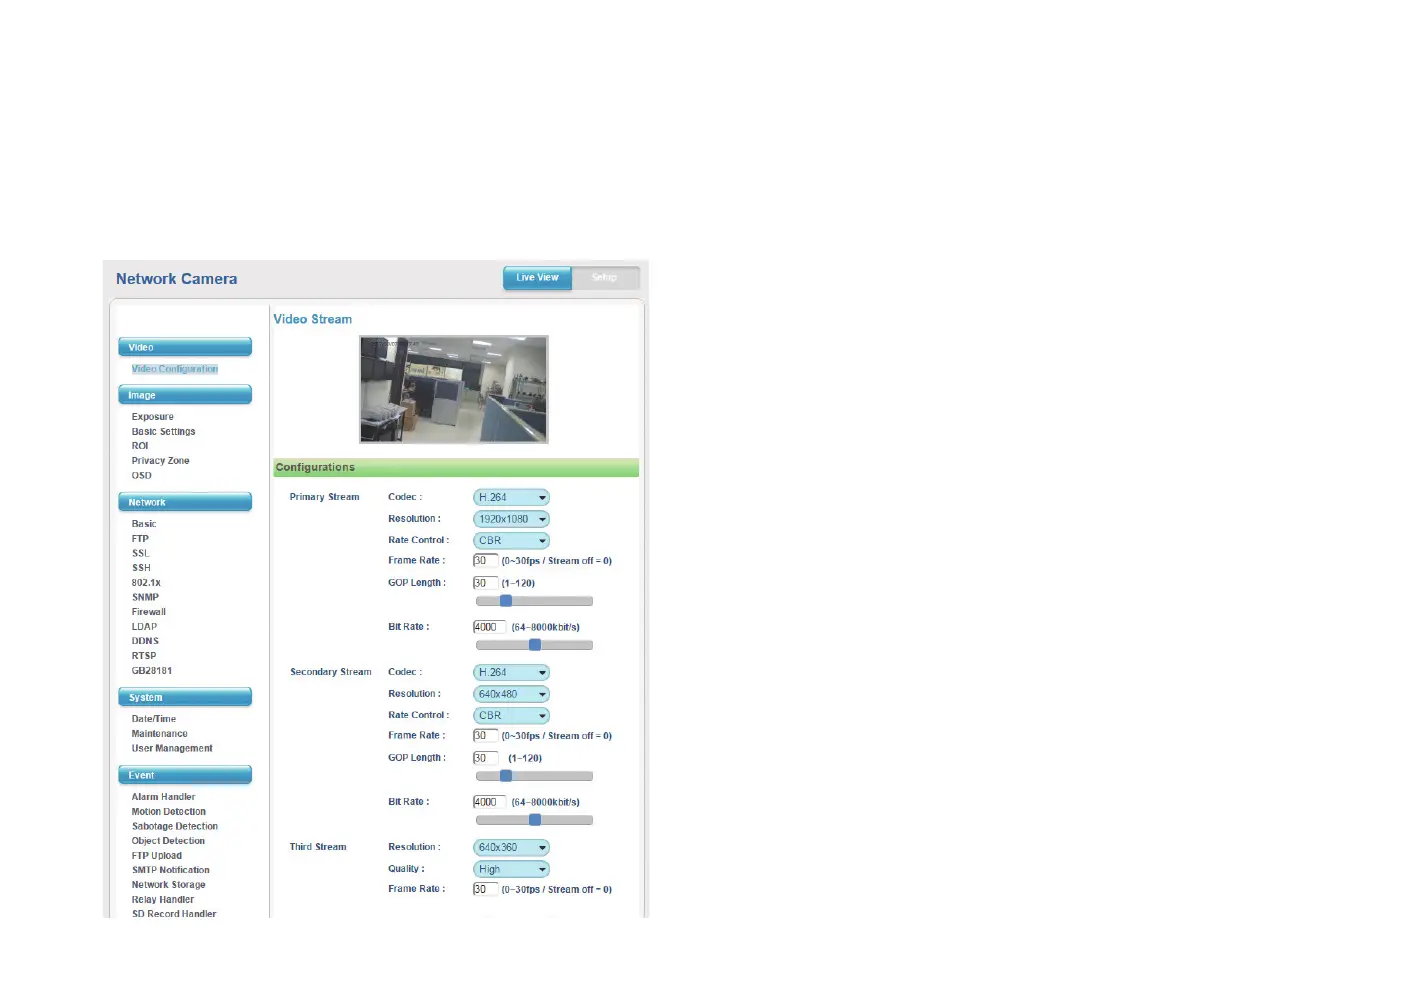Open FTP Upload event settings
Viewport: 1417px width, 998px height.
[157, 856]
